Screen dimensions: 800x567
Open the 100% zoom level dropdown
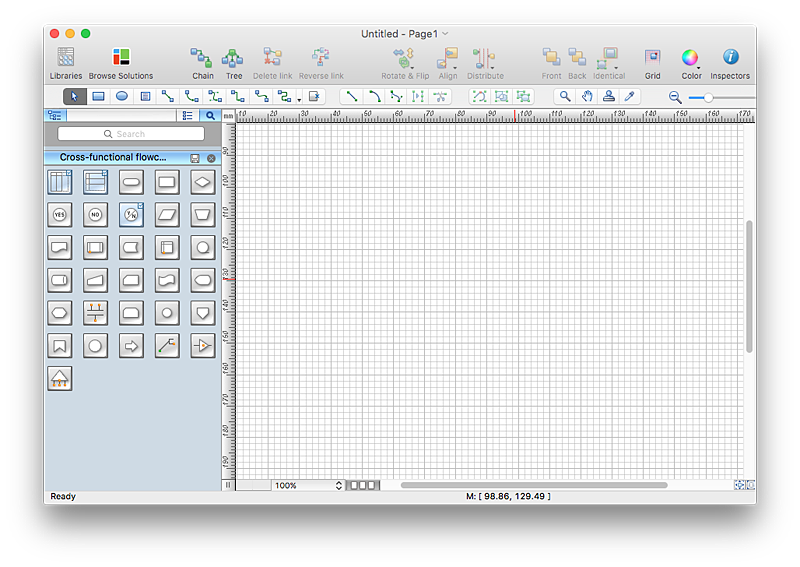tap(339, 485)
